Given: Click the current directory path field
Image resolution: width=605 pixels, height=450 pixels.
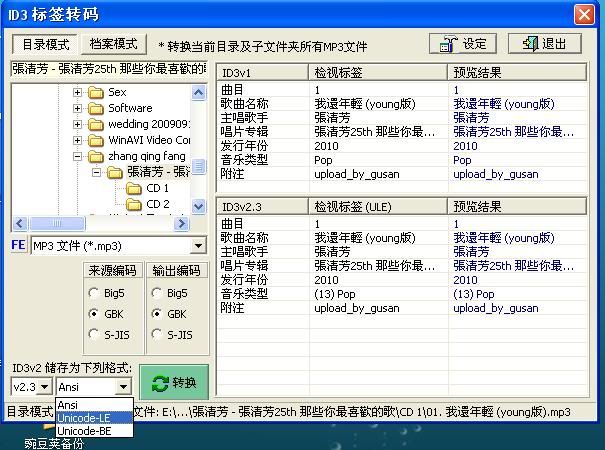Looking at the screenshot, I should (109, 69).
